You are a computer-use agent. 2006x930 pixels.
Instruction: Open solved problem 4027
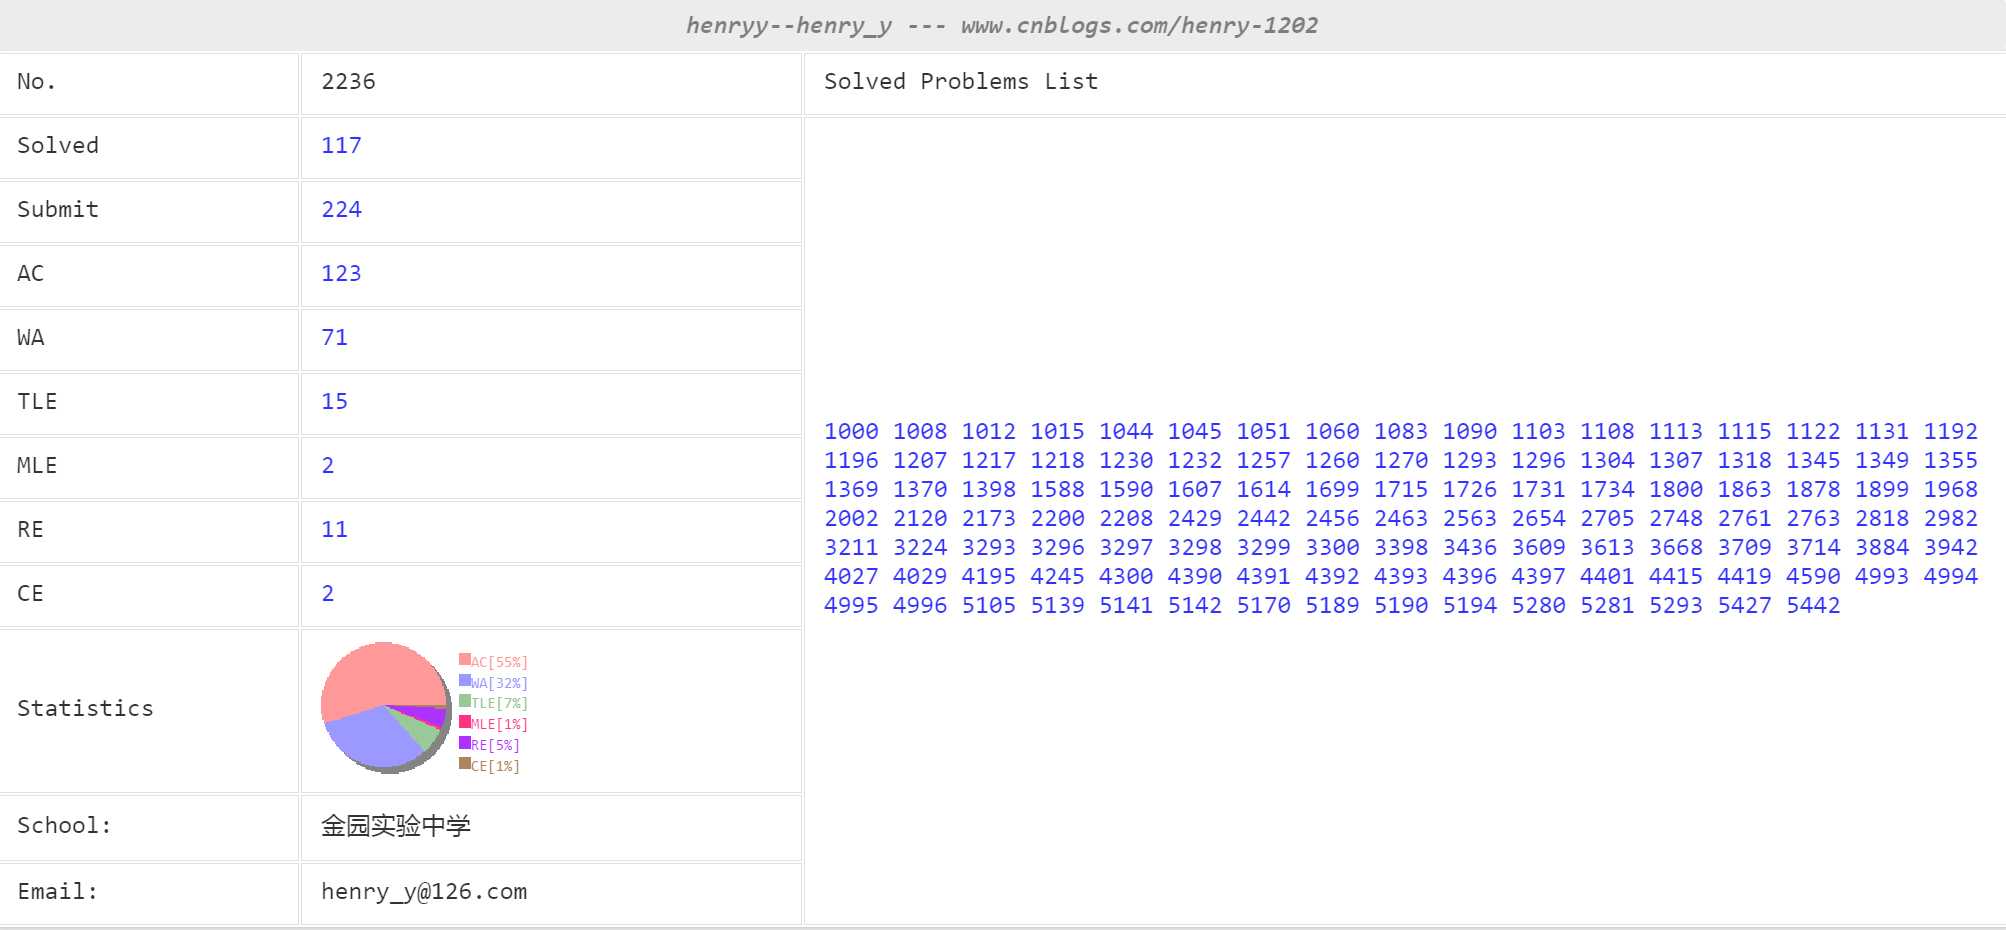point(851,577)
